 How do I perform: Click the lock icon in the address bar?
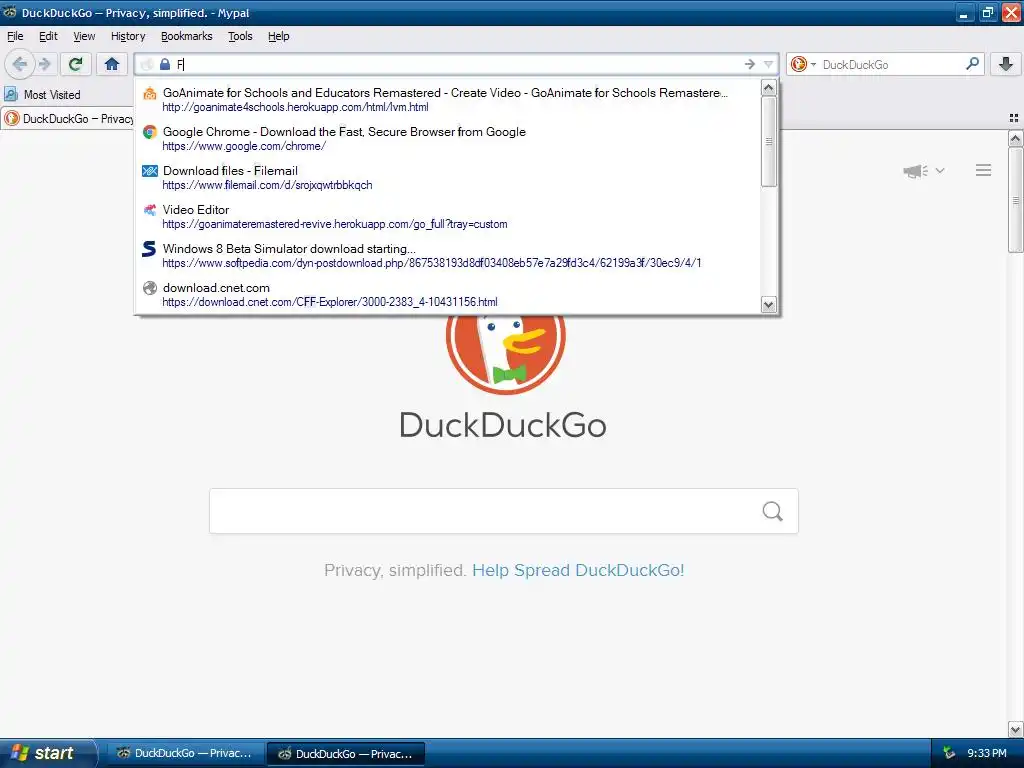[x=165, y=64]
